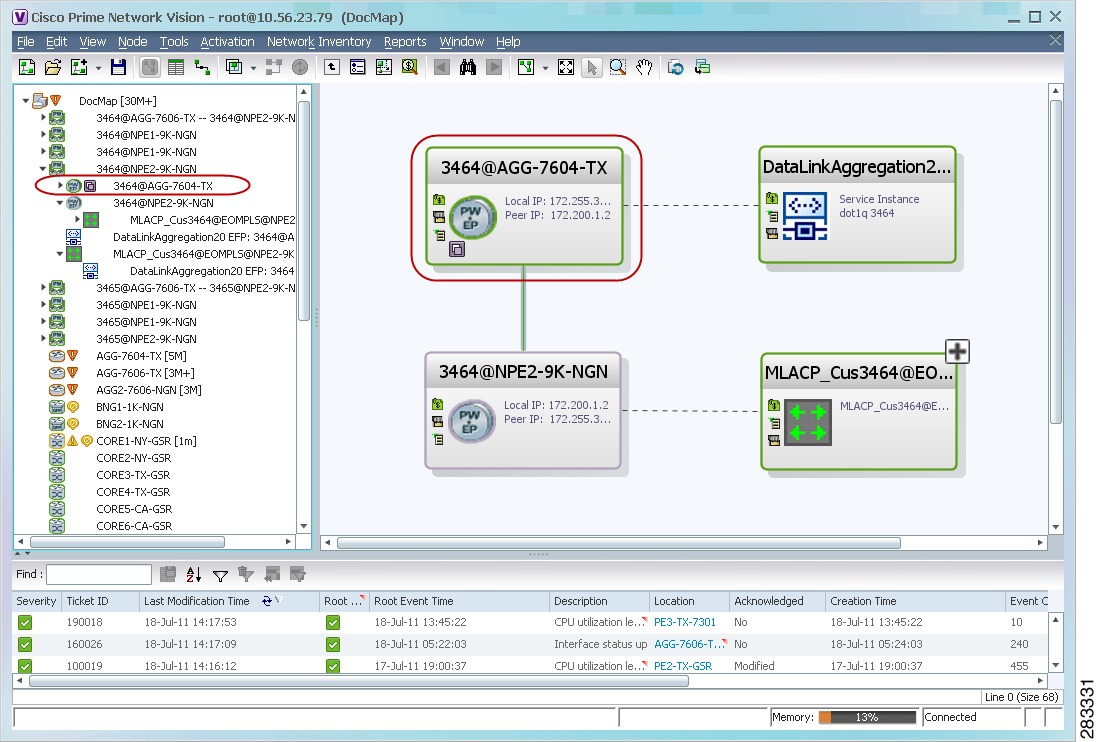Click into the Find input field
The width and height of the screenshot is (1098, 742).
(99, 575)
